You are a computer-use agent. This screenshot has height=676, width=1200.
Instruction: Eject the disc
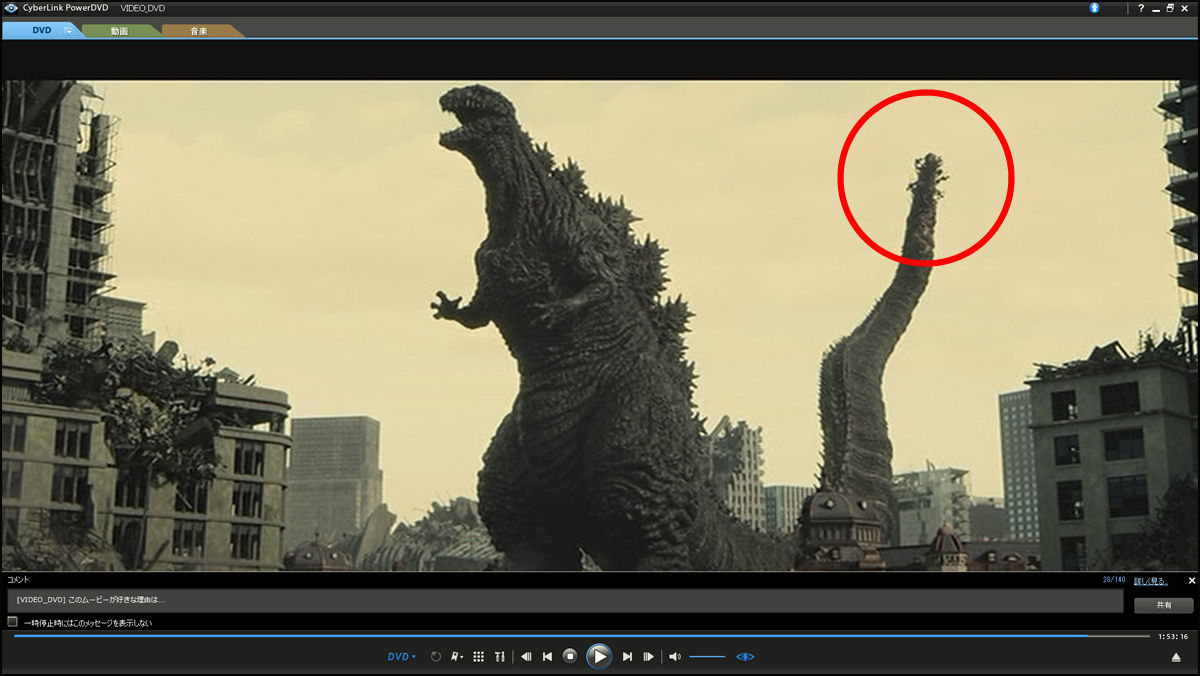click(x=1176, y=657)
